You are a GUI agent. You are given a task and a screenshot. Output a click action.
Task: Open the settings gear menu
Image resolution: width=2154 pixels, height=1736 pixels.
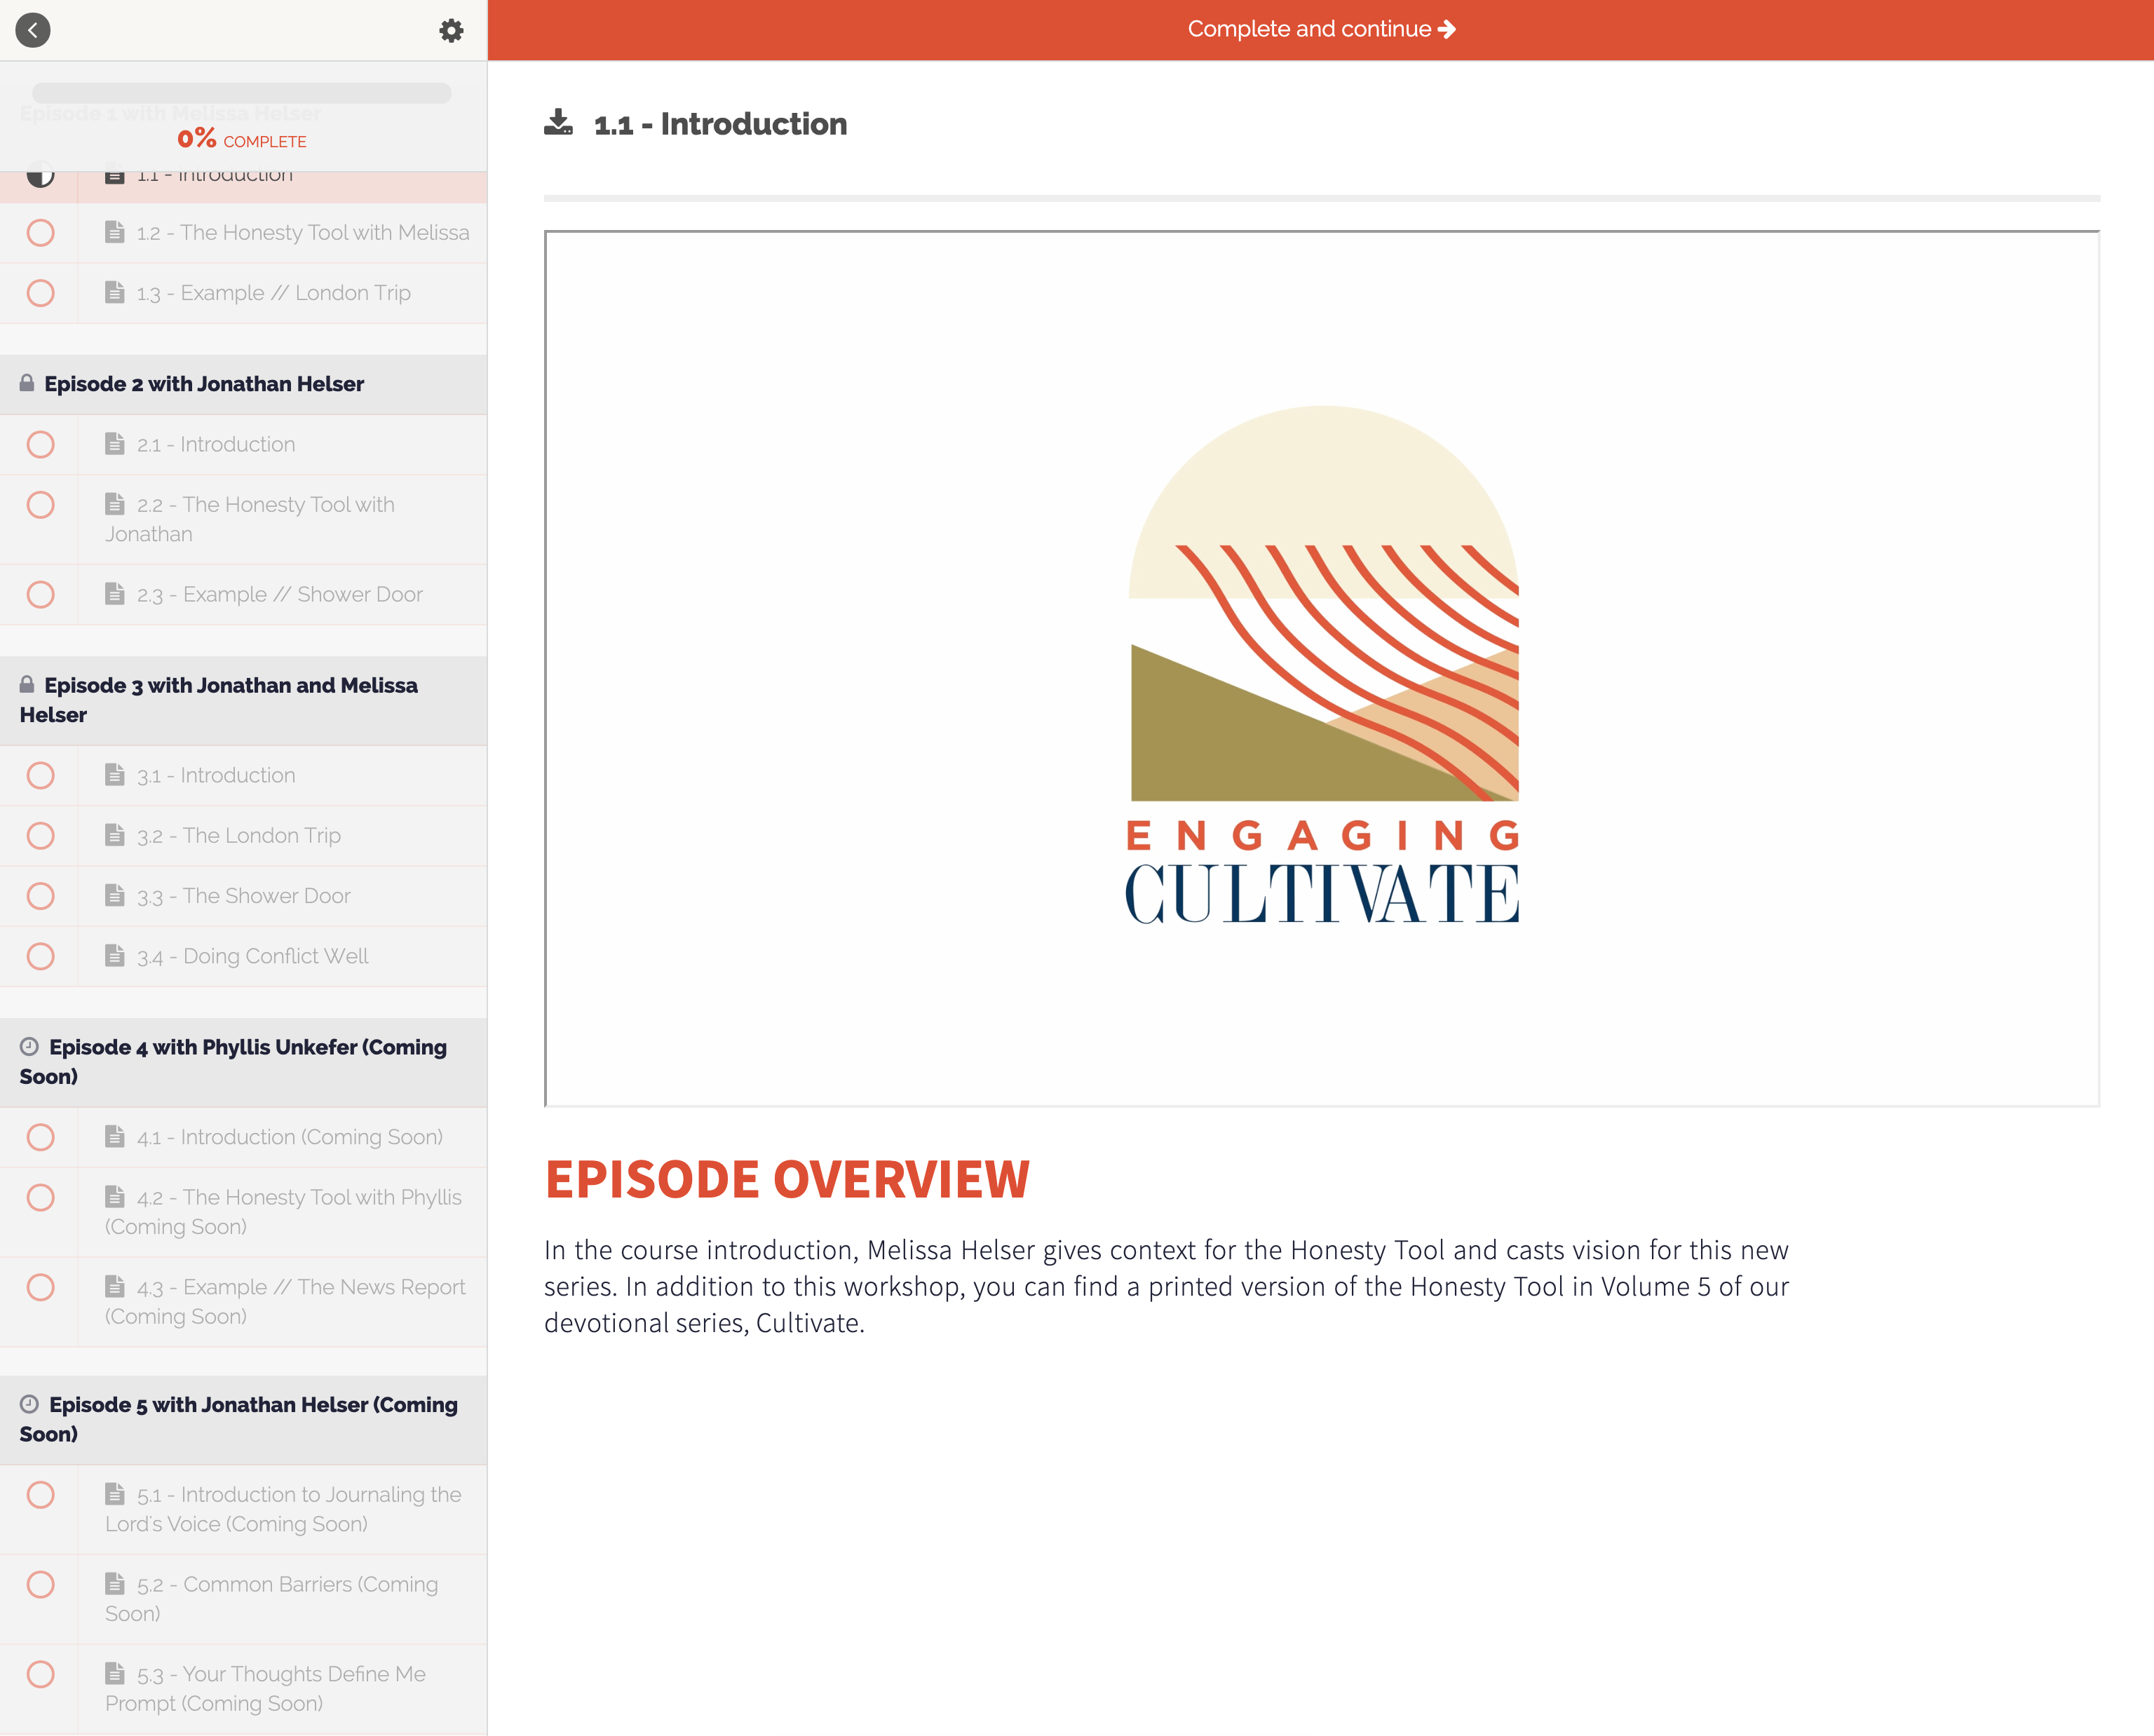[451, 31]
